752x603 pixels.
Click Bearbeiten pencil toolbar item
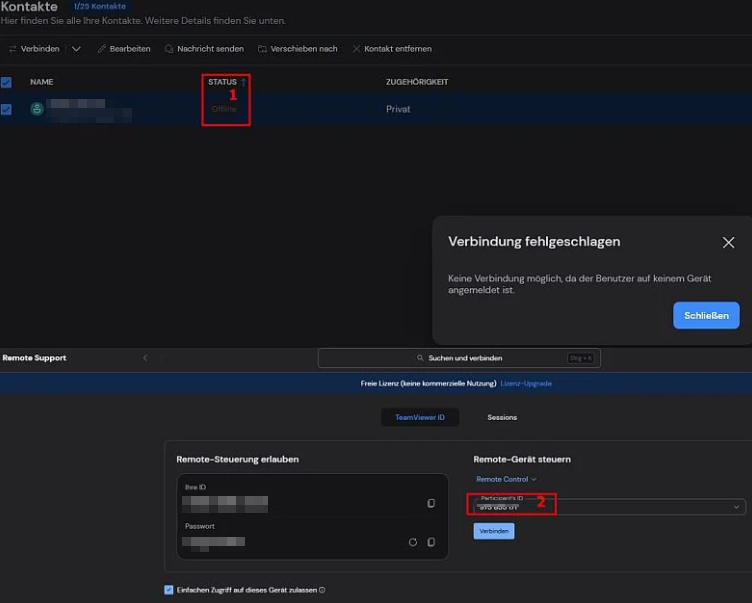click(x=124, y=49)
